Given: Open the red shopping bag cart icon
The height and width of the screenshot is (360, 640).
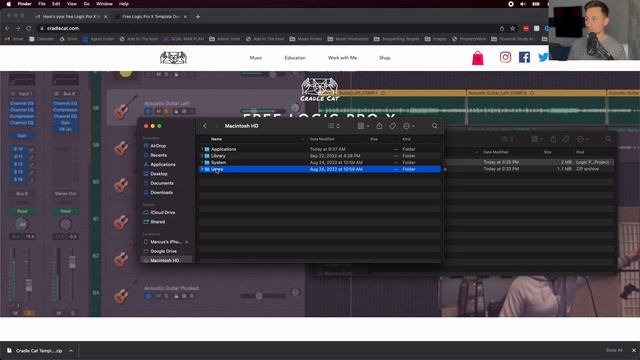Looking at the screenshot, I should 478,58.
